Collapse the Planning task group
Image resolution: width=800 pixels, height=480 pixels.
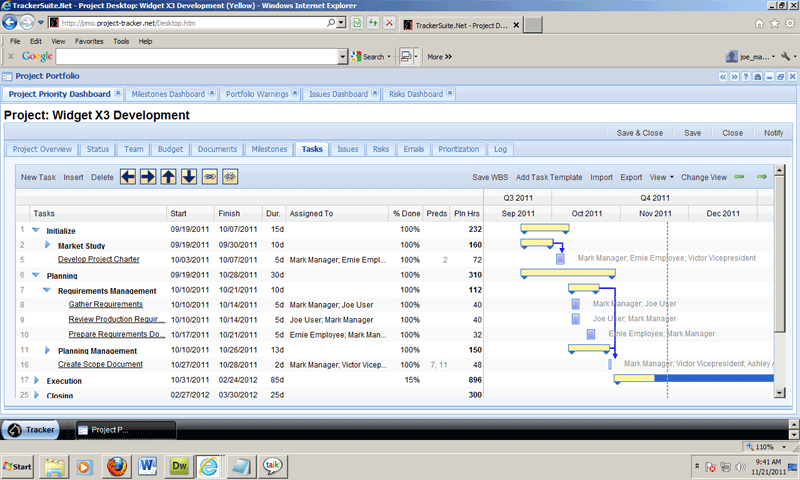(36, 275)
